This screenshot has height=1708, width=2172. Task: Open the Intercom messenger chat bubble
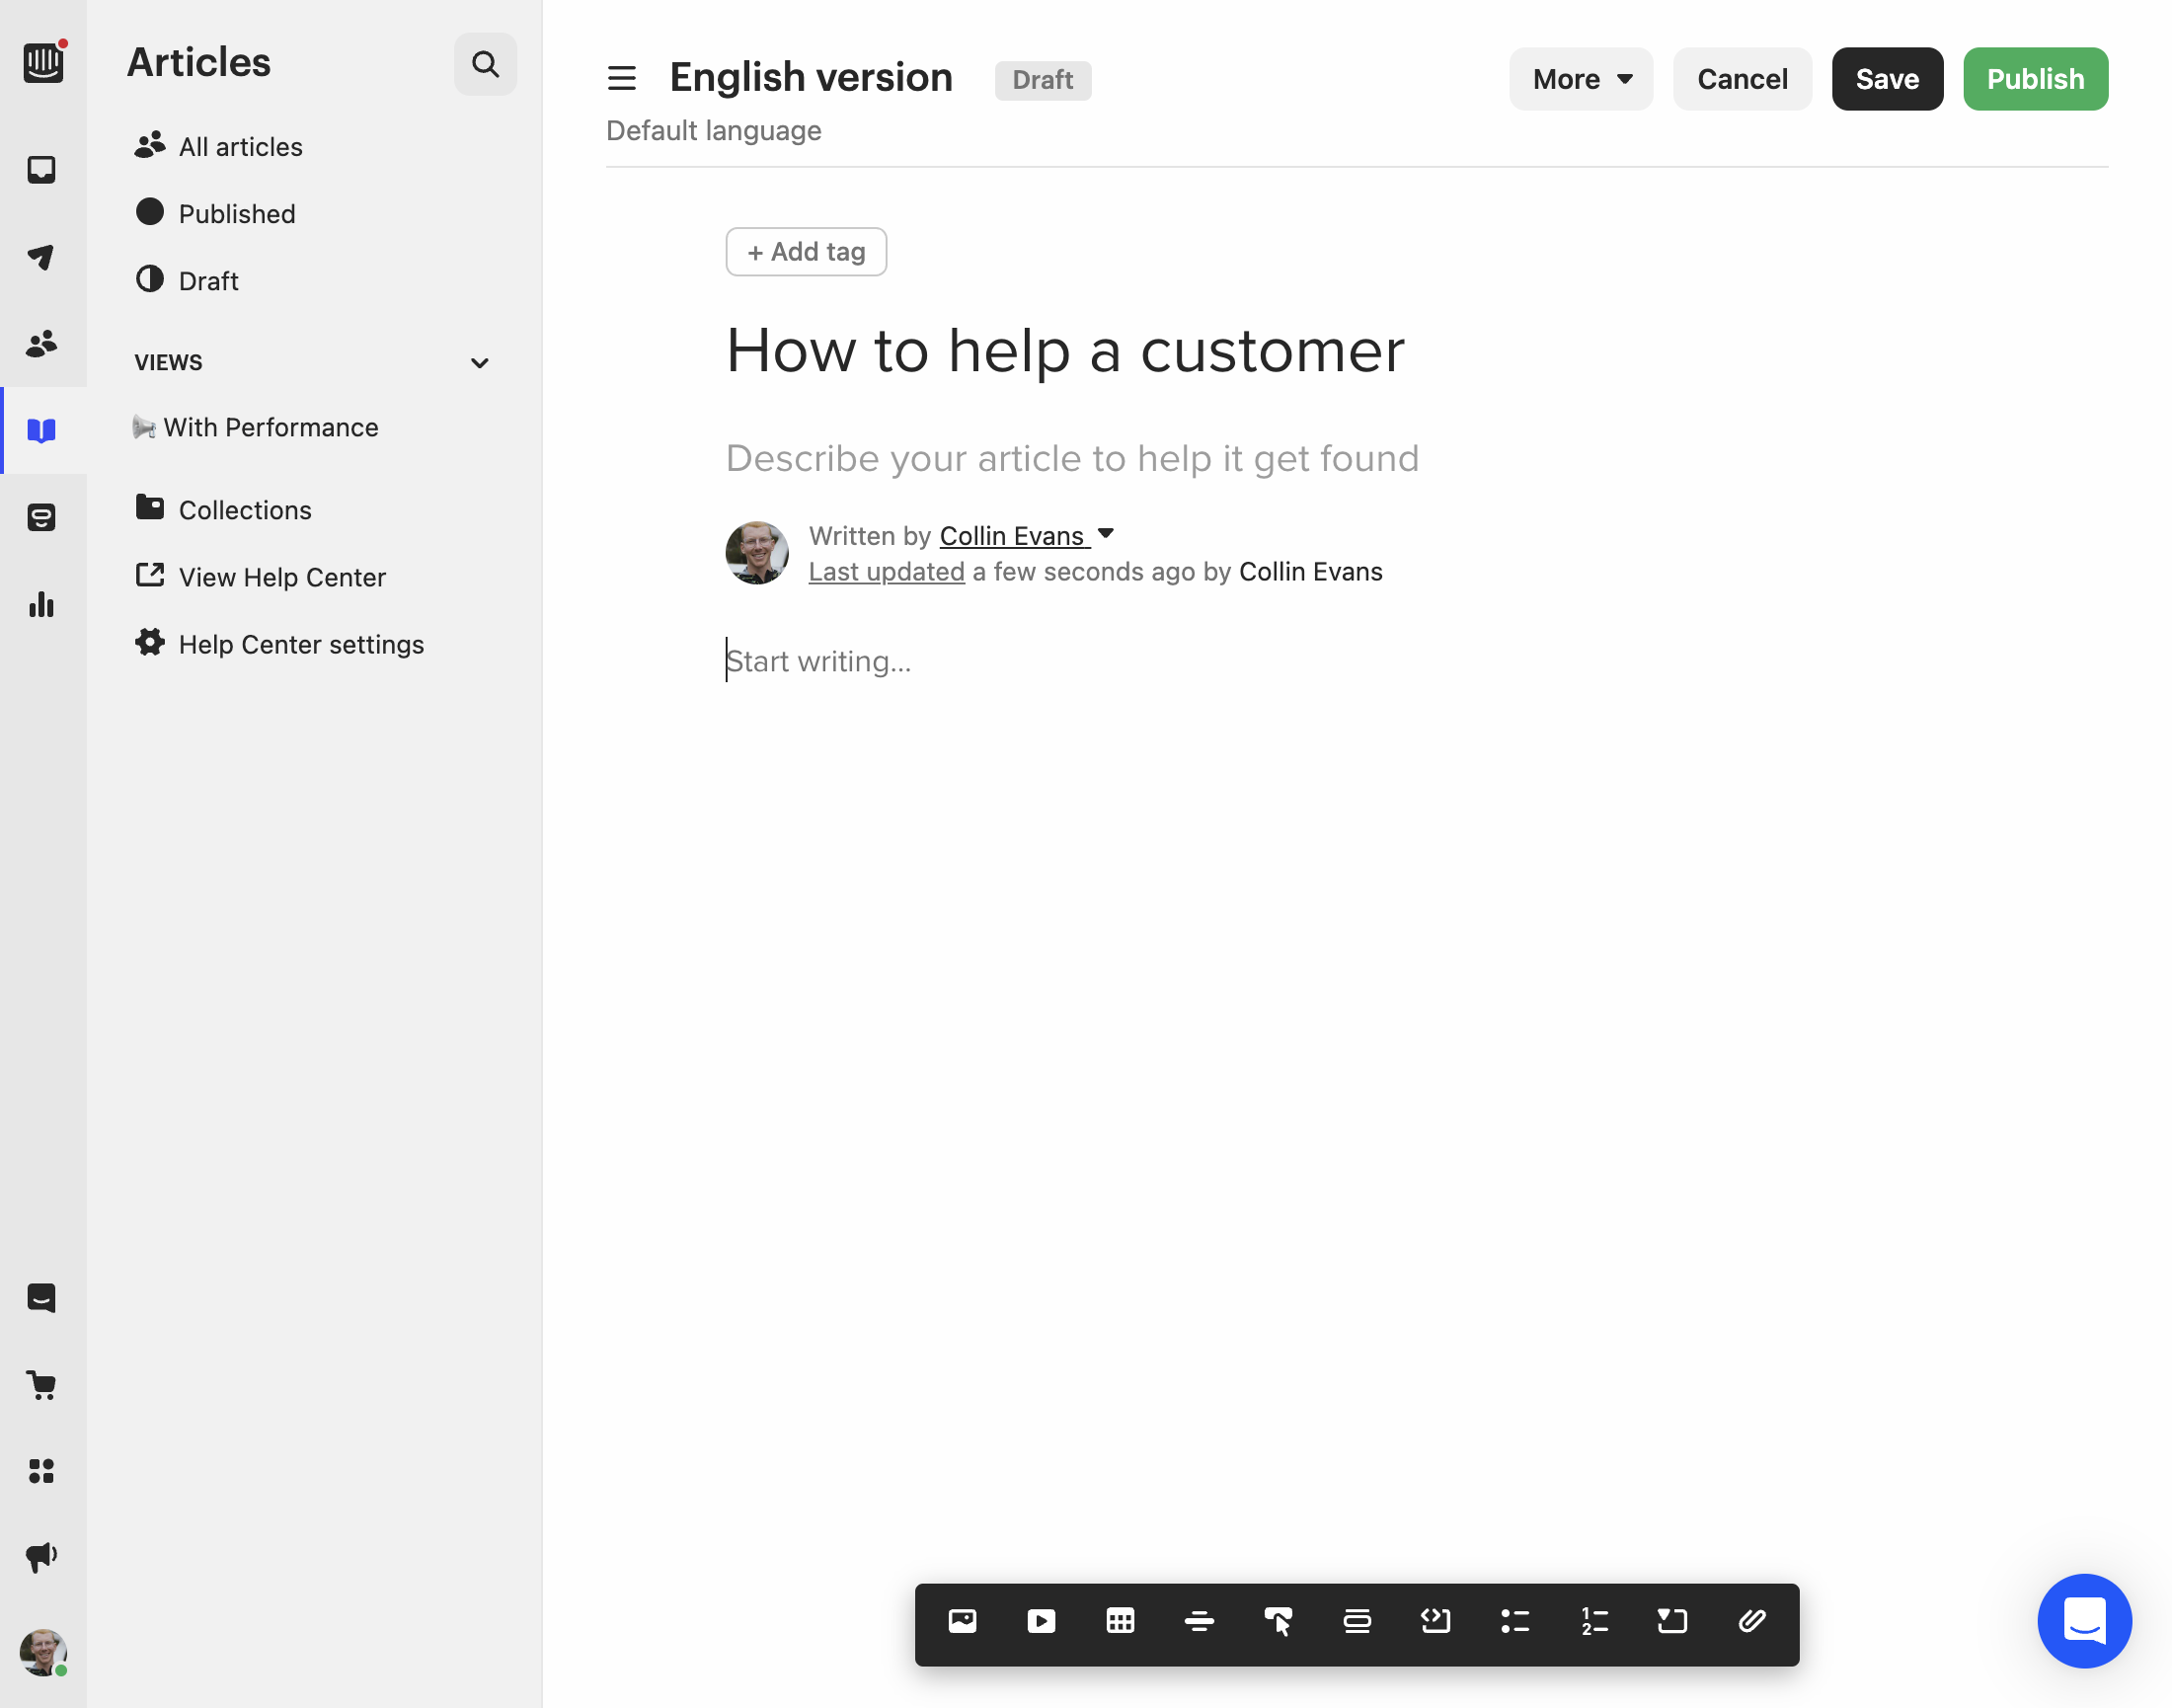2084,1621
